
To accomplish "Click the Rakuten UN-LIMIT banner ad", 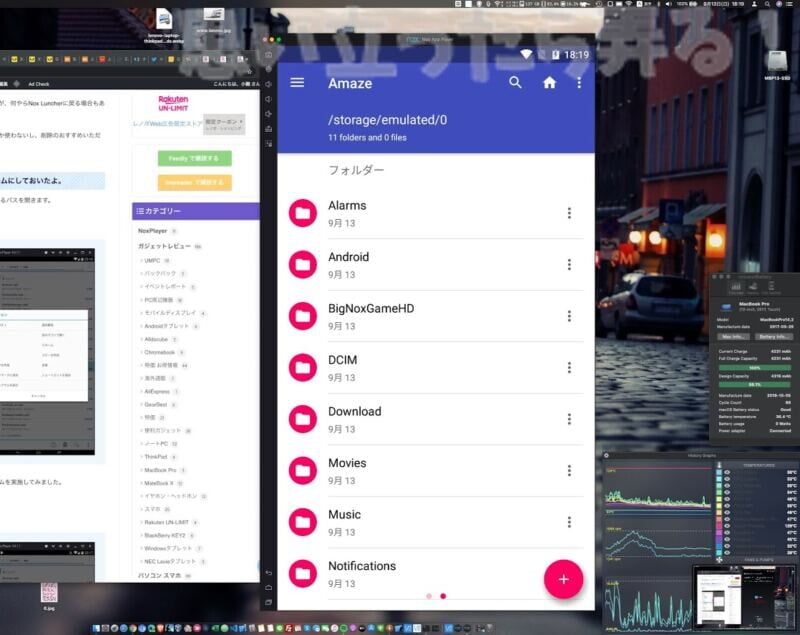I will pyautogui.click(x=173, y=104).
